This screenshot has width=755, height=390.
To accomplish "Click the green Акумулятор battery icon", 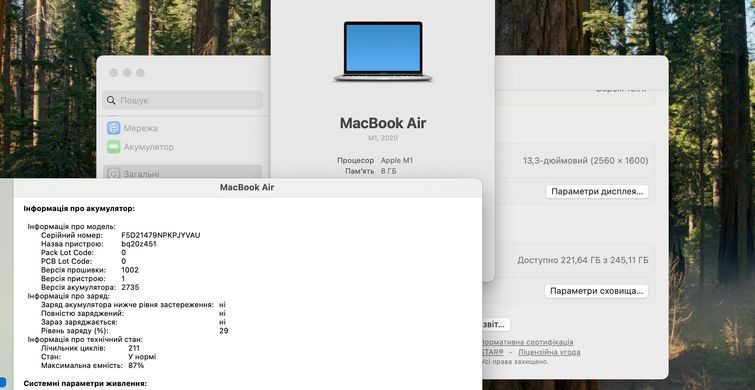I will coord(114,147).
